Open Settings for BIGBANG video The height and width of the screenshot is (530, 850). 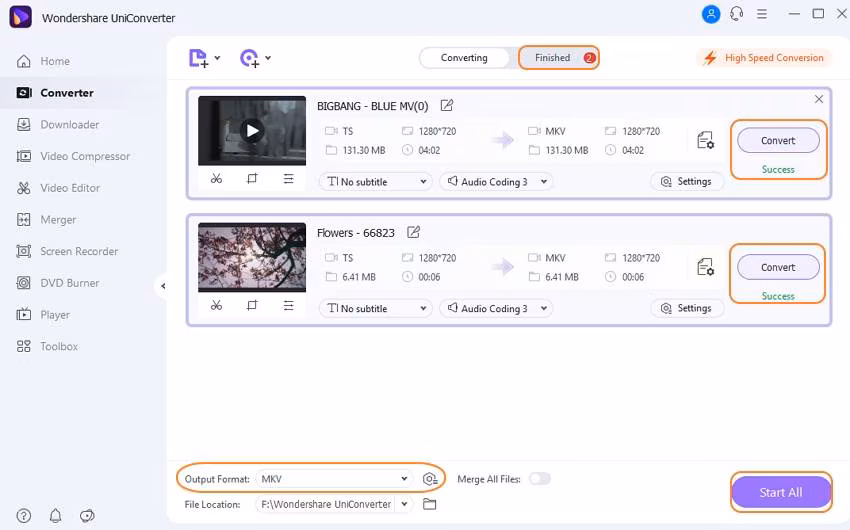pyautogui.click(x=687, y=182)
